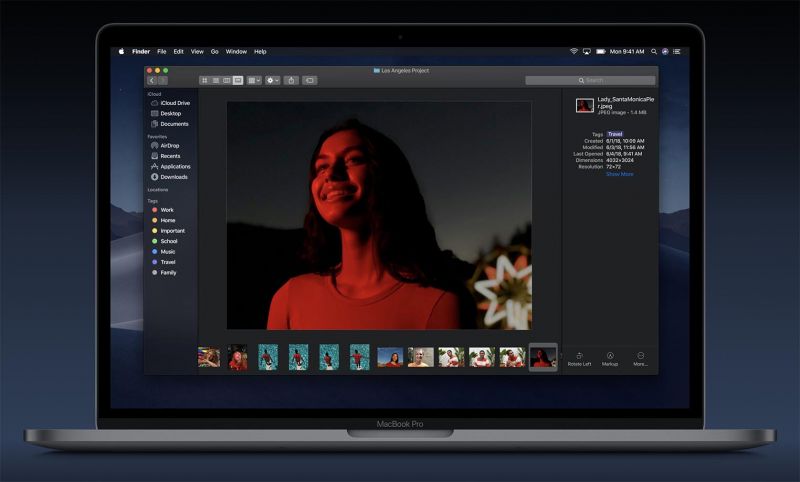
Task: Click the AirPlay display icon in menu bar
Action: (587, 52)
